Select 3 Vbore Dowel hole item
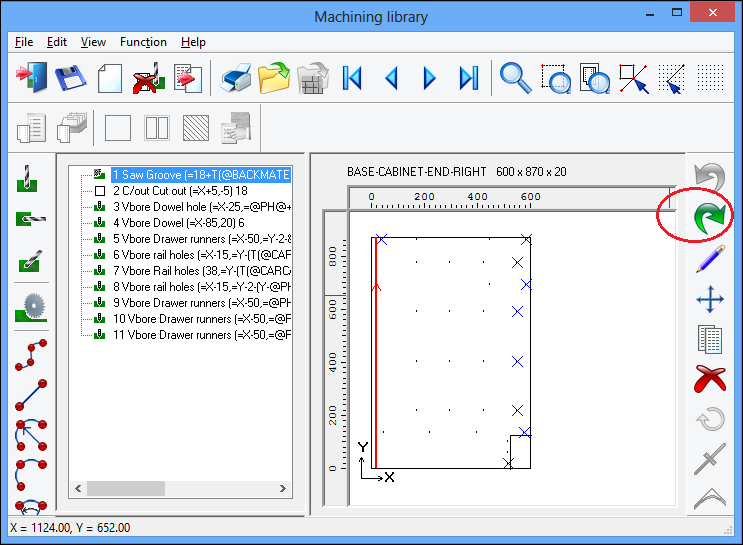This screenshot has height=545, width=743. point(201,207)
